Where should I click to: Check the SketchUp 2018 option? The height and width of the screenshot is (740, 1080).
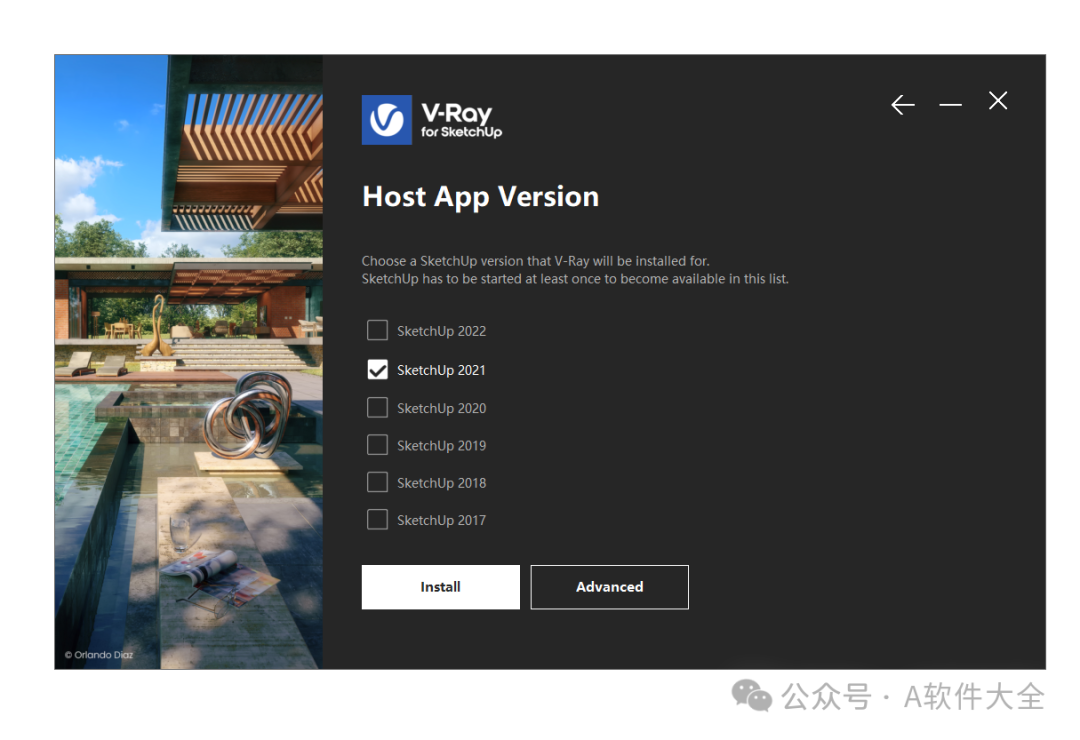(x=377, y=482)
